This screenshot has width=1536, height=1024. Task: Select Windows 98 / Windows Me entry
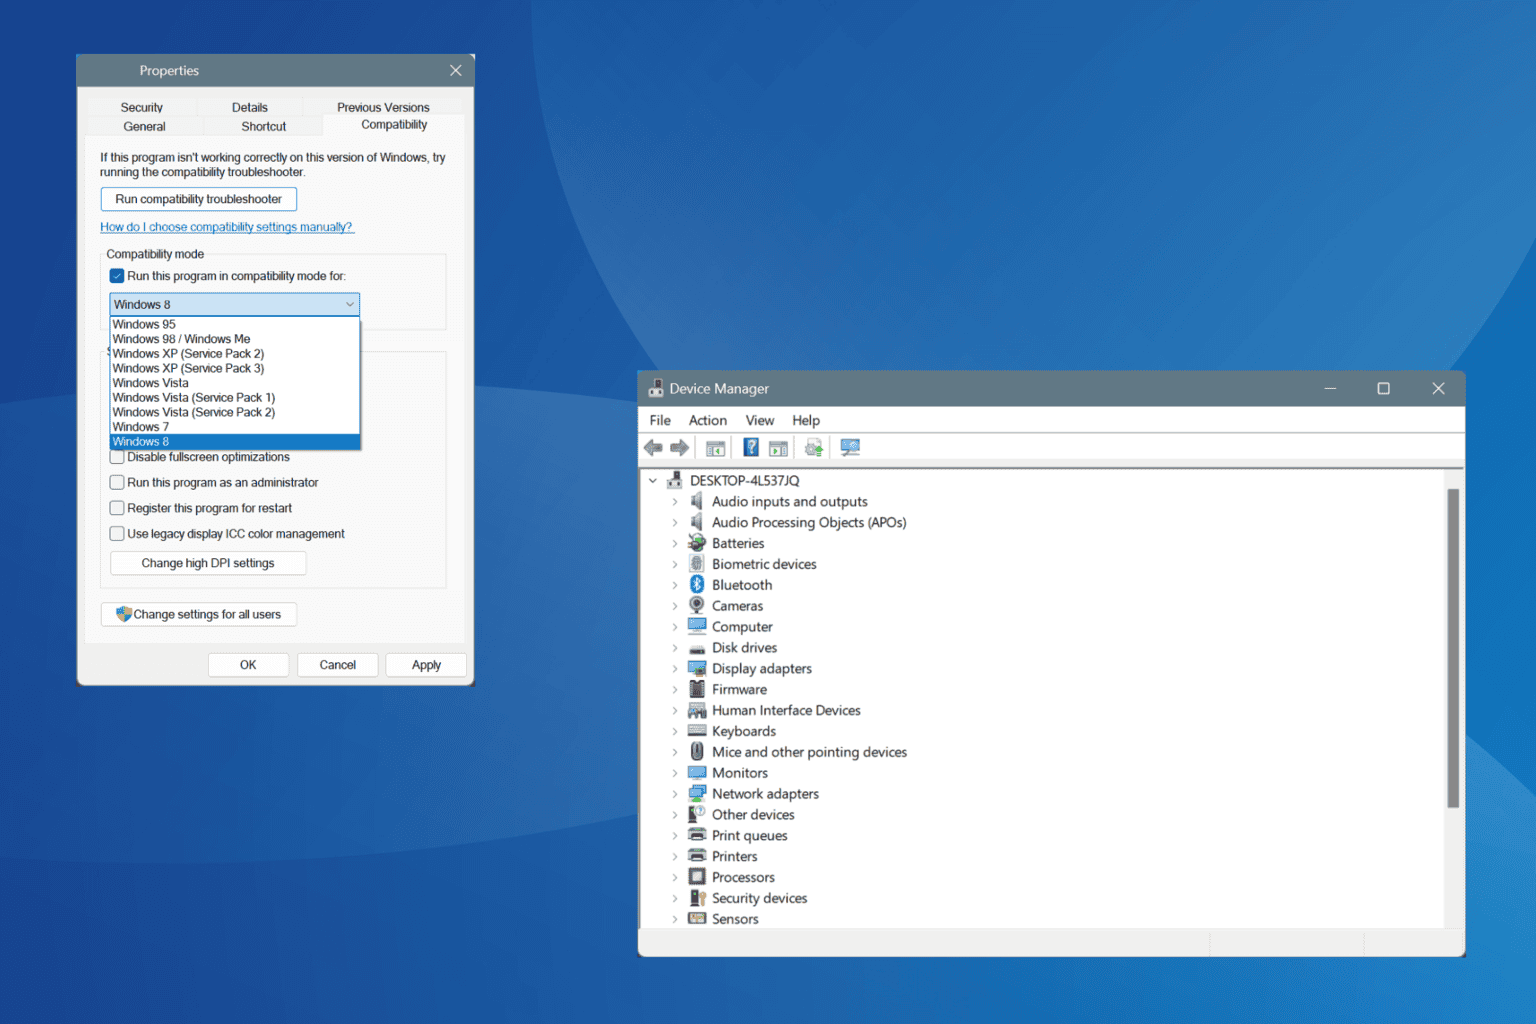234,339
